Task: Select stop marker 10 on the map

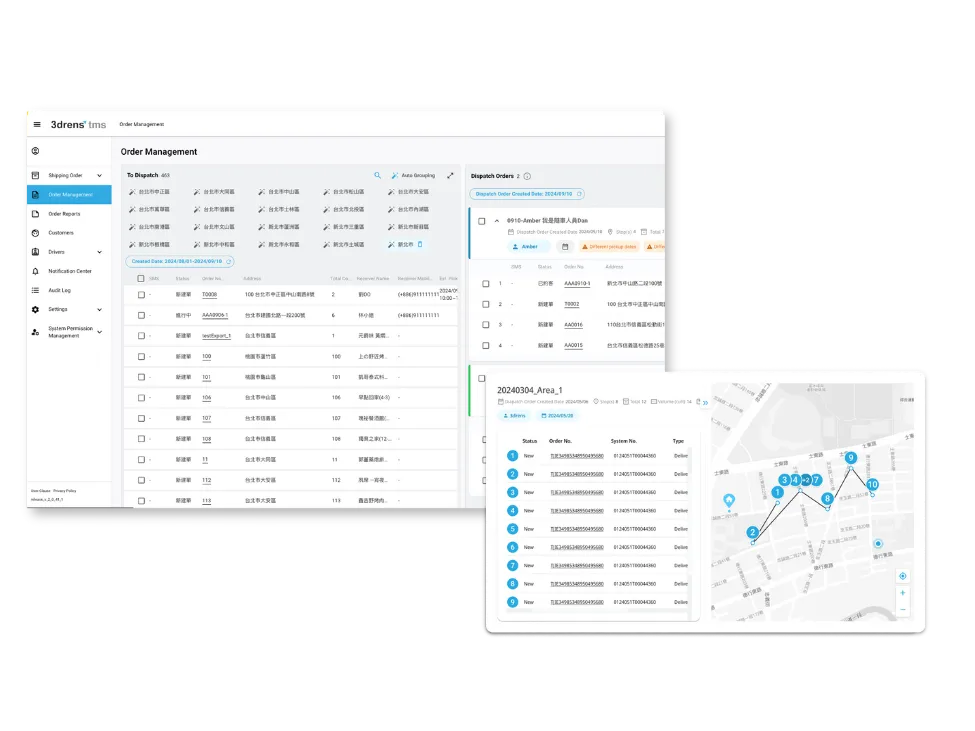Action: [x=872, y=484]
